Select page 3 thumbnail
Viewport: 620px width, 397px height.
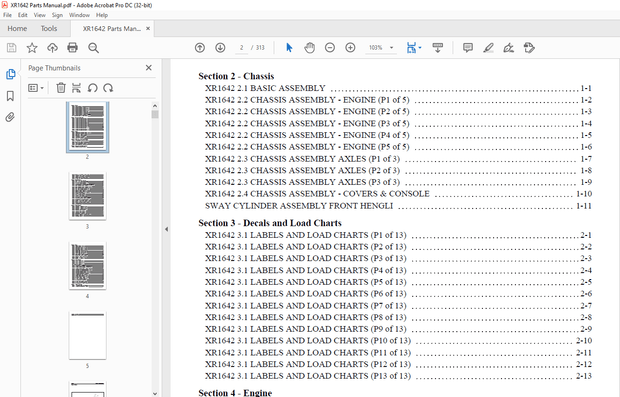87,196
